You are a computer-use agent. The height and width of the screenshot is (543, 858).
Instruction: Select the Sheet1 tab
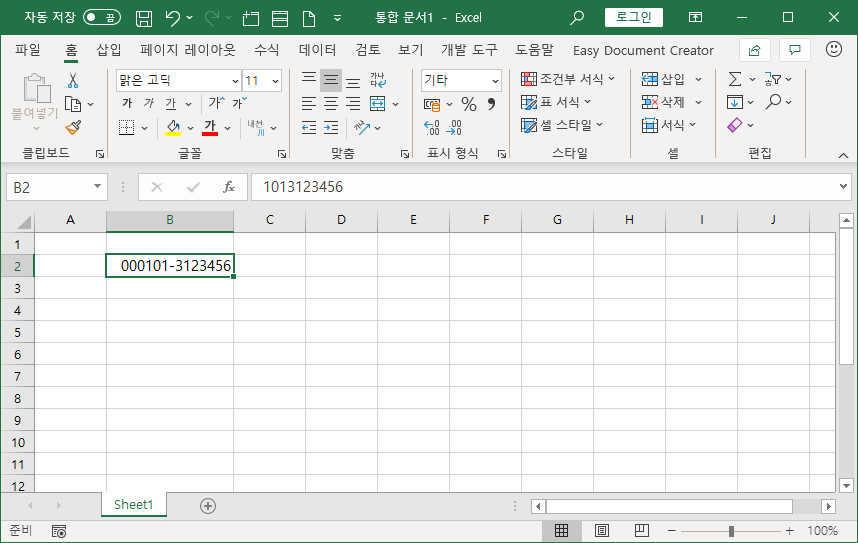[x=134, y=505]
